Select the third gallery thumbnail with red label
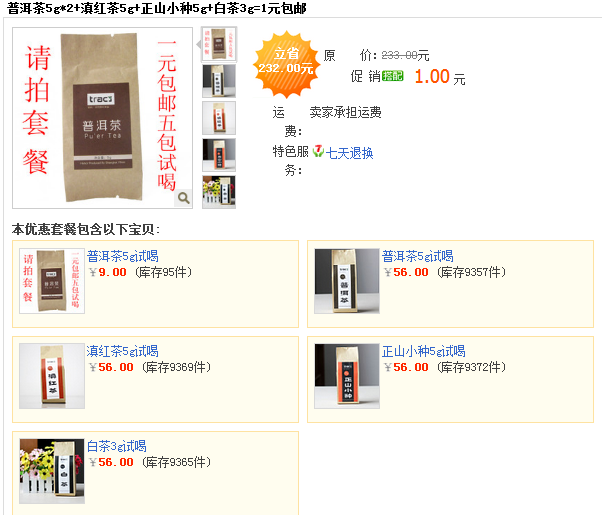This screenshot has width=602, height=515. 219,118
